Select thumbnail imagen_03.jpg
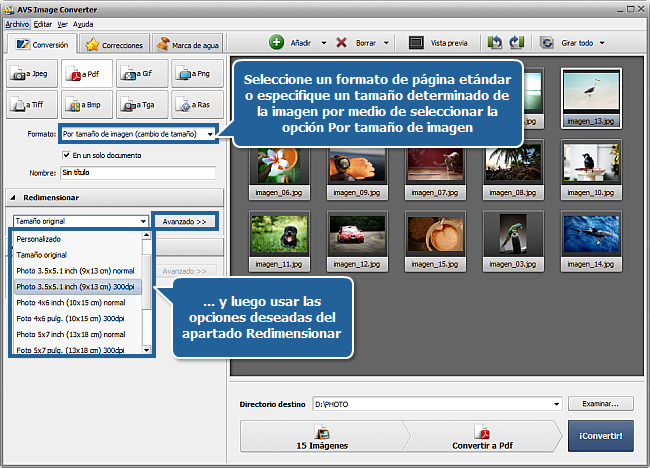 513,242
